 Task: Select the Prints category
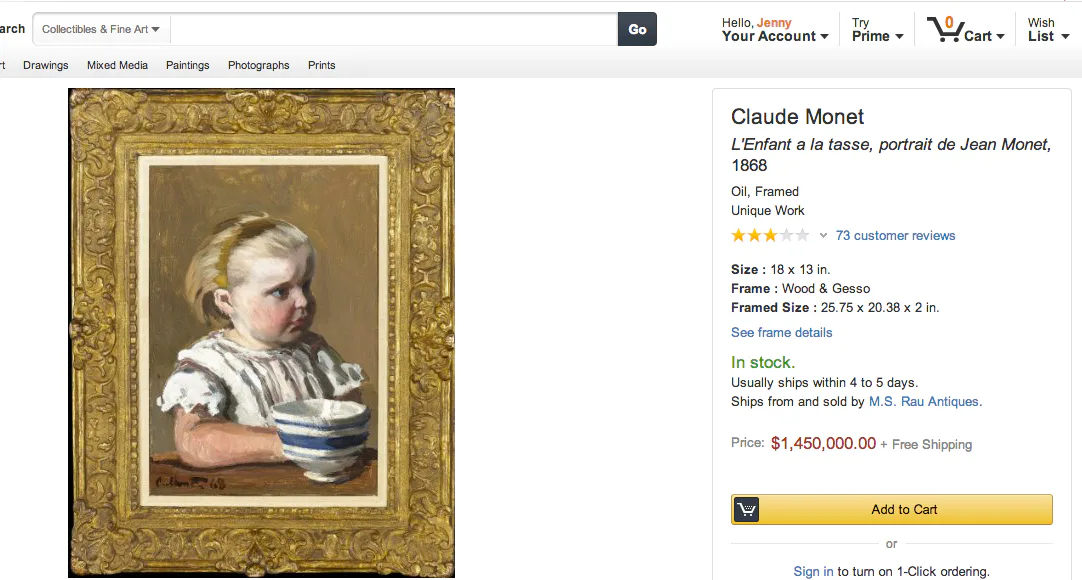click(x=322, y=65)
